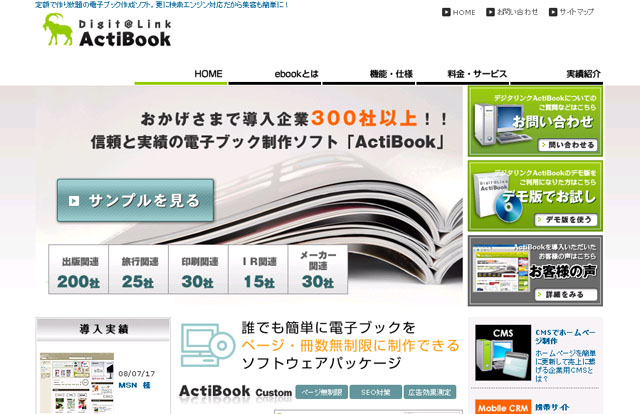Click the 広告効果測定 tag

tap(430, 392)
